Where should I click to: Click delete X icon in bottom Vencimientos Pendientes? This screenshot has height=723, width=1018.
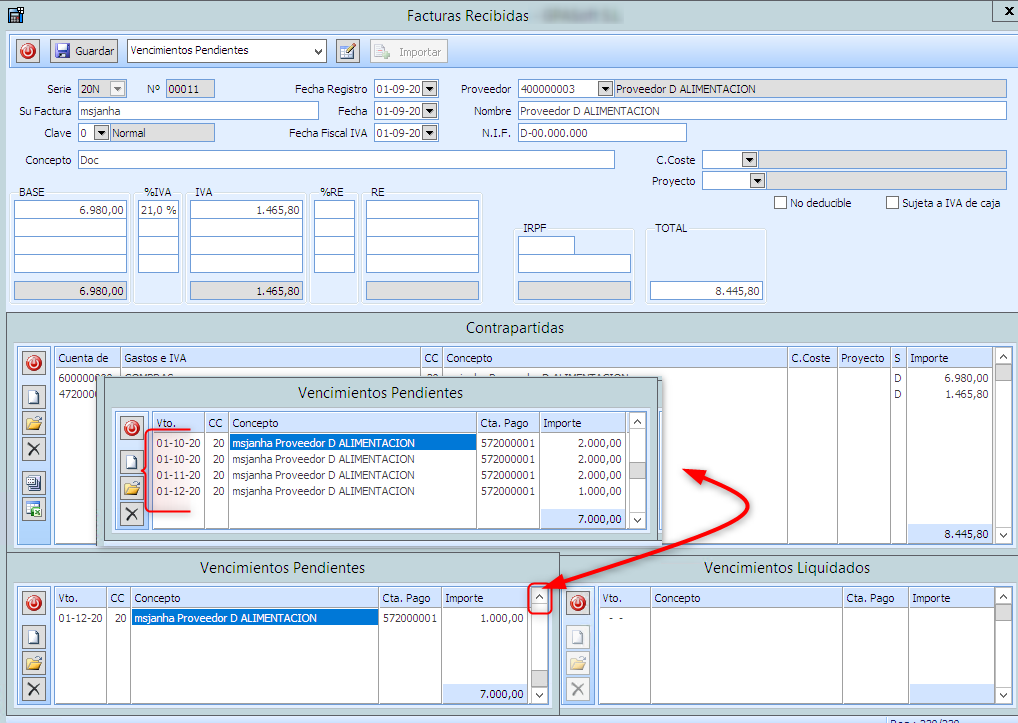point(34,688)
